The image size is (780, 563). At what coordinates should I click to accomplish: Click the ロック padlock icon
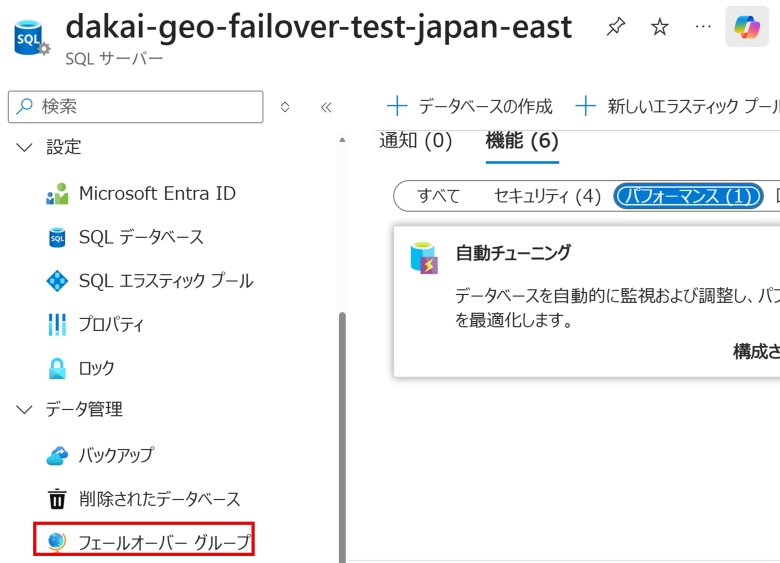click(x=57, y=369)
